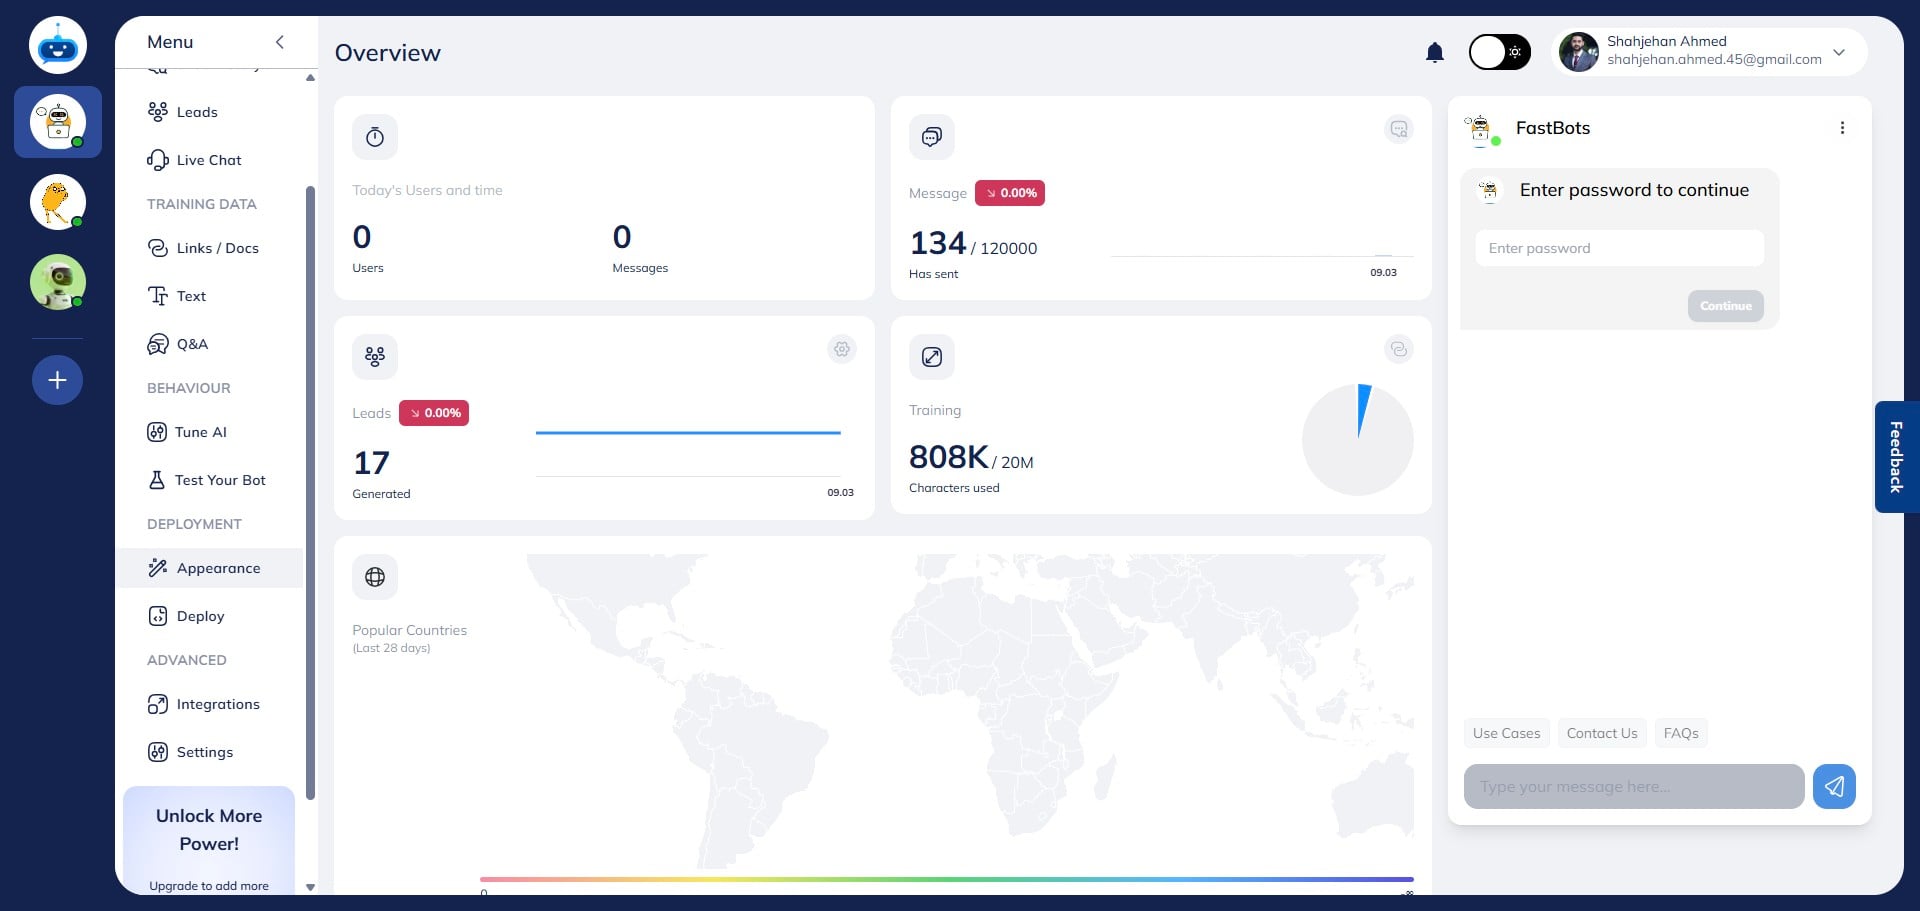Open the Text training page
The image size is (1920, 911).
point(209,296)
